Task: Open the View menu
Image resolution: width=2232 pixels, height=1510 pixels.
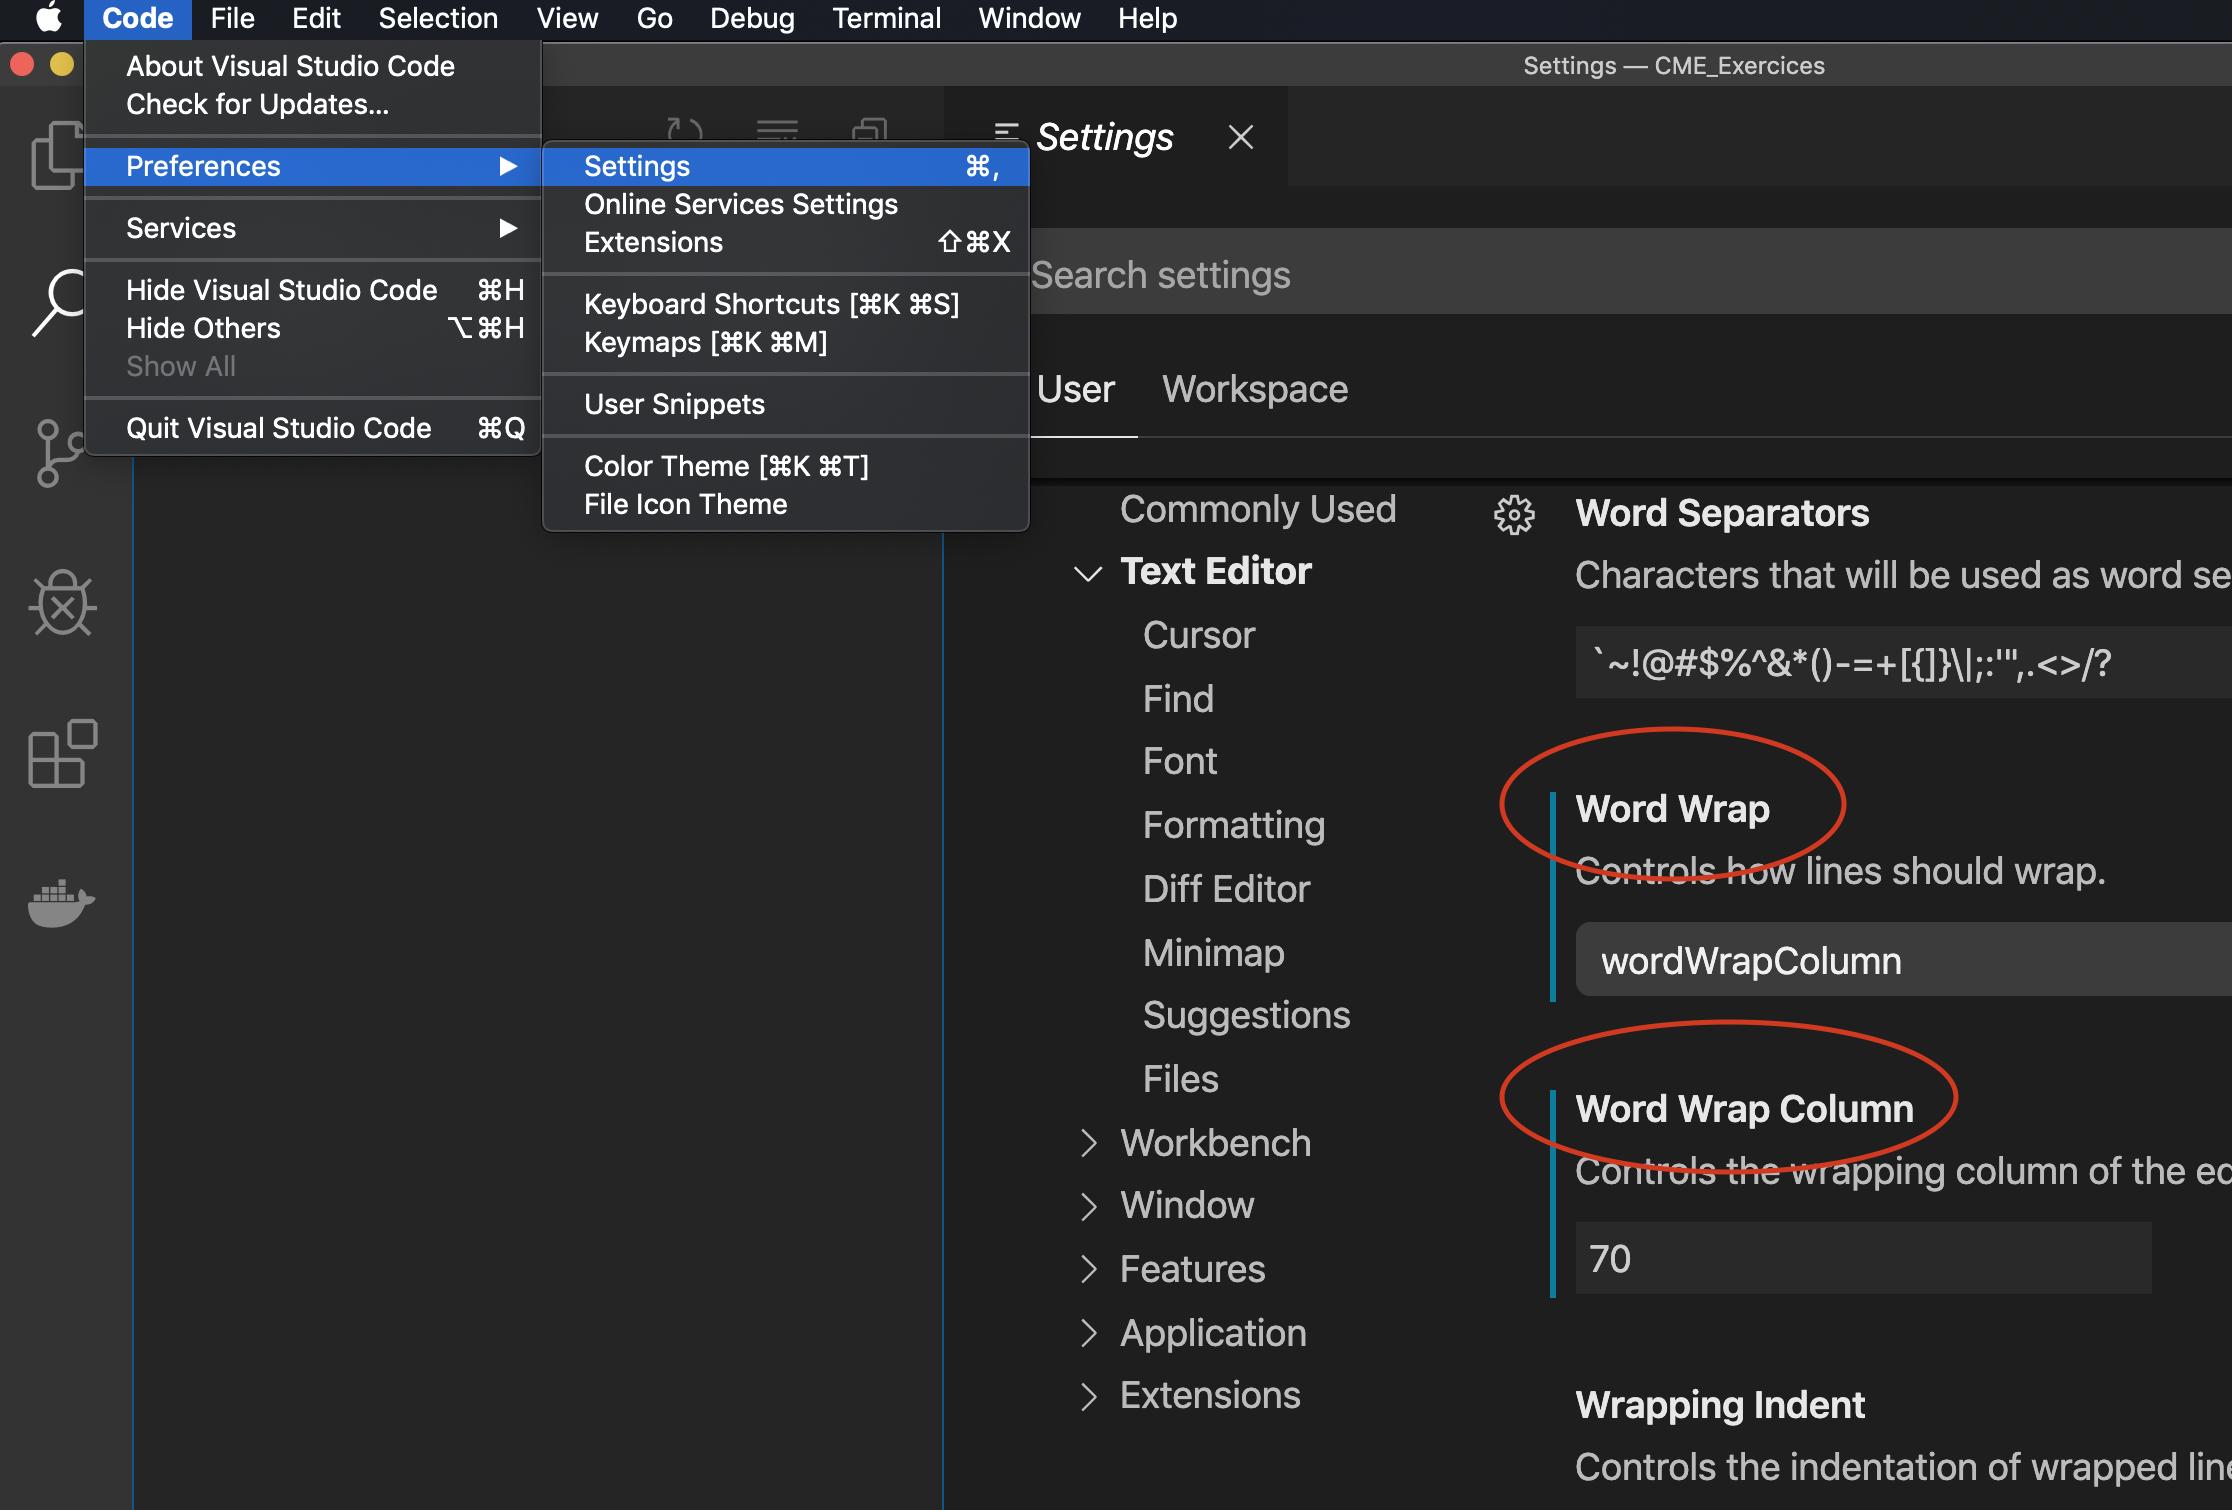Action: click(567, 18)
